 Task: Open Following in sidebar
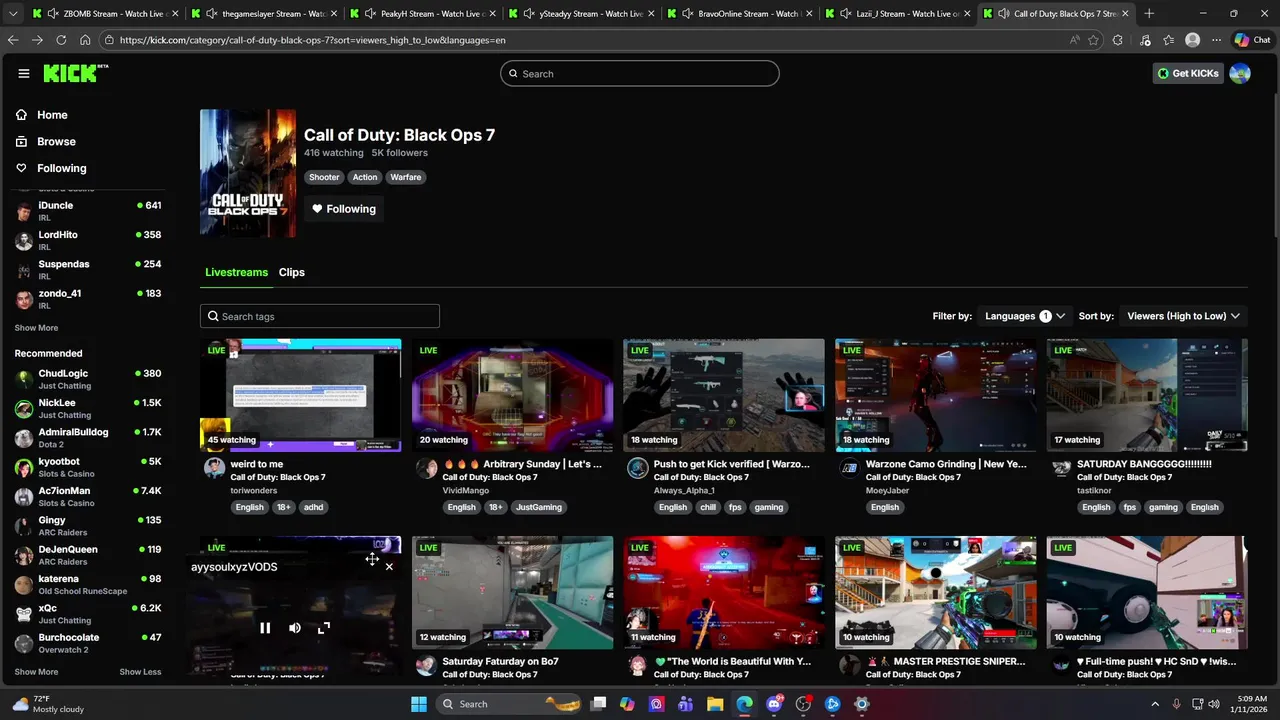point(62,168)
